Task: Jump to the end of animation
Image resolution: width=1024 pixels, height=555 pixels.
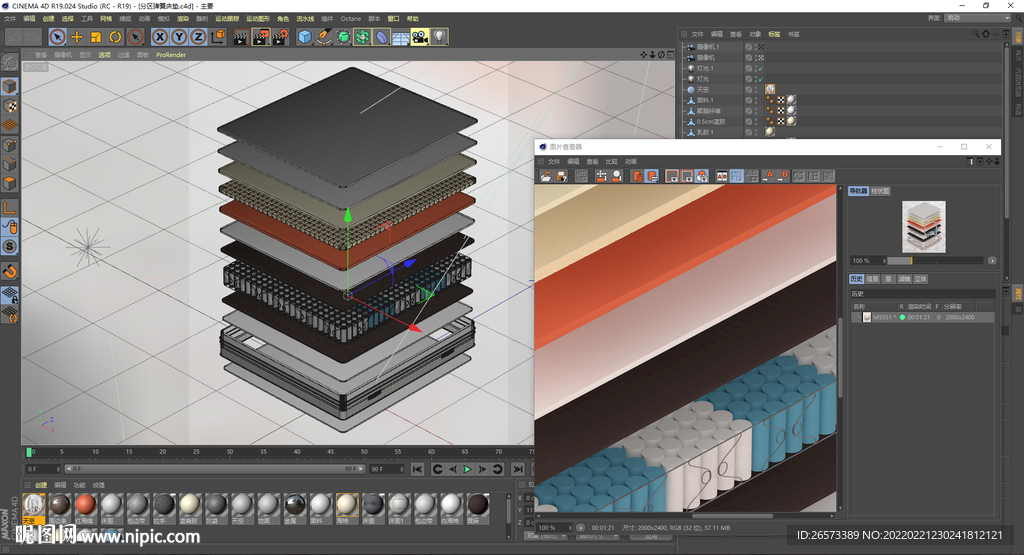Action: pyautogui.click(x=518, y=469)
